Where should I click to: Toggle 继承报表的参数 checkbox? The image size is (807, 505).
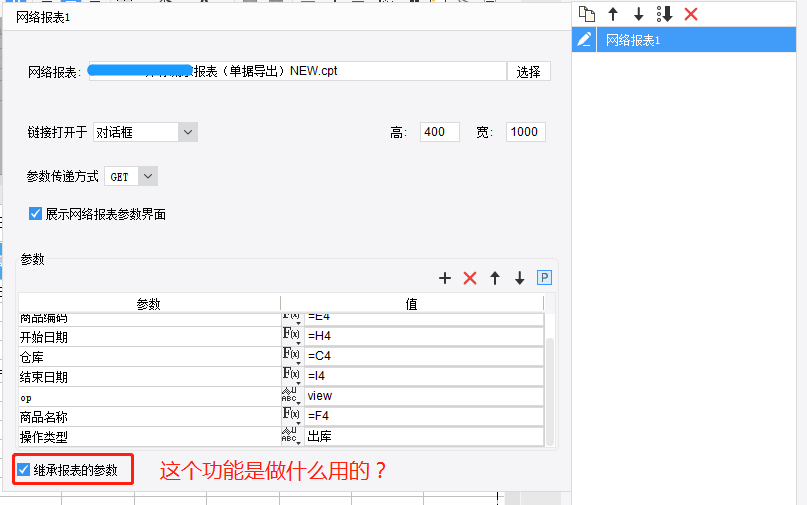(23, 469)
